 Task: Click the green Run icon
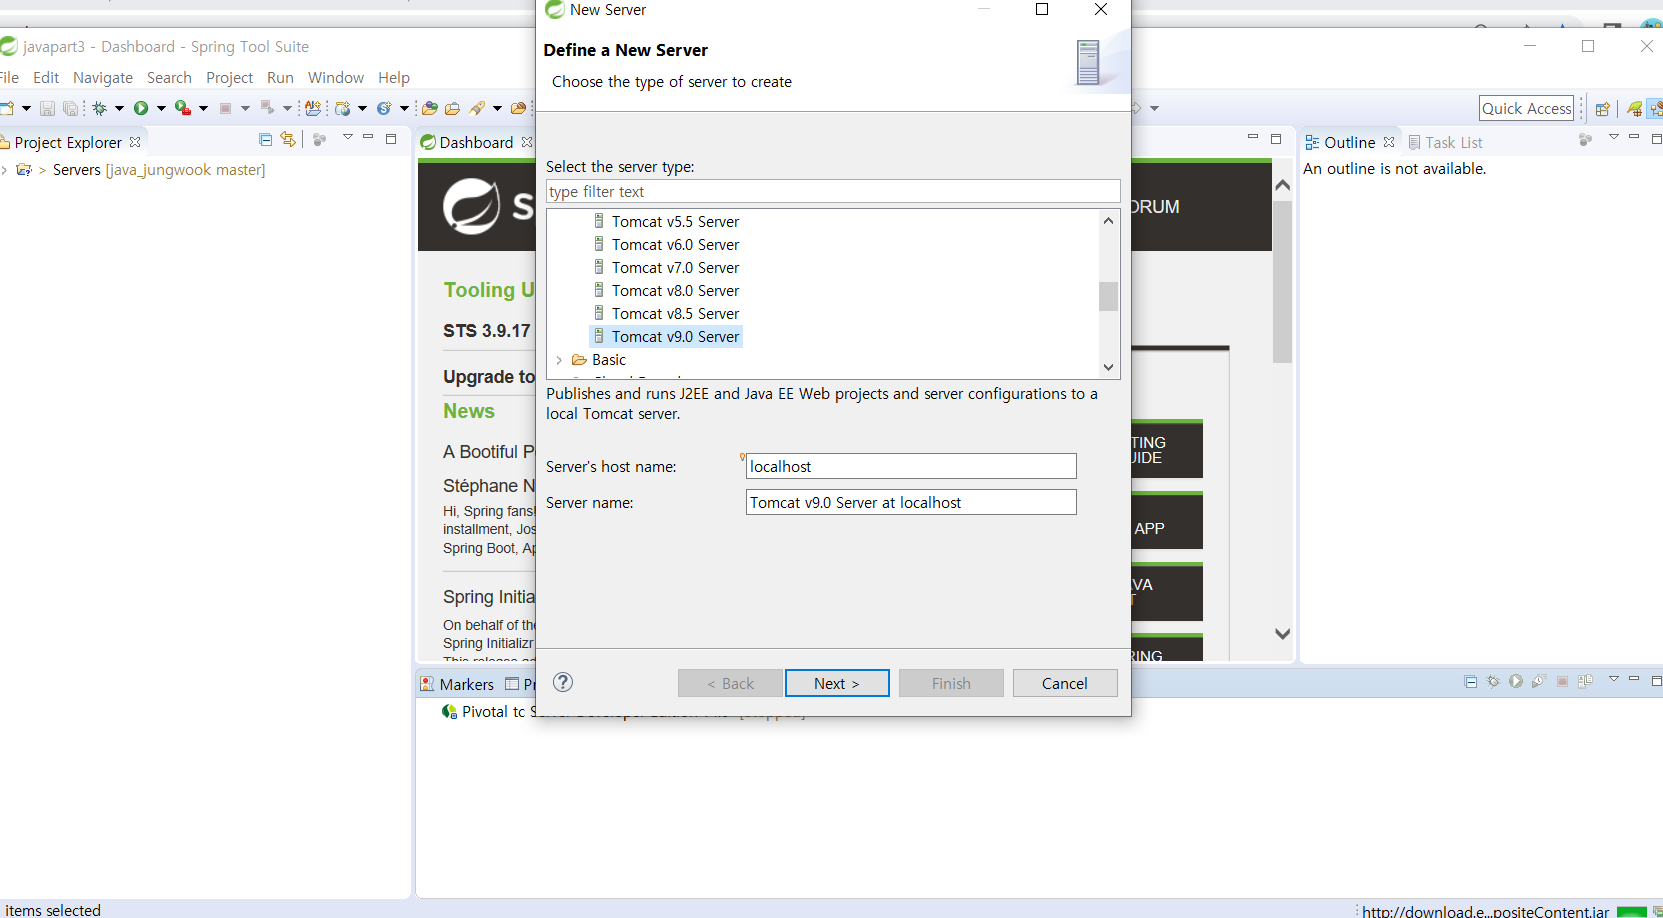141,108
